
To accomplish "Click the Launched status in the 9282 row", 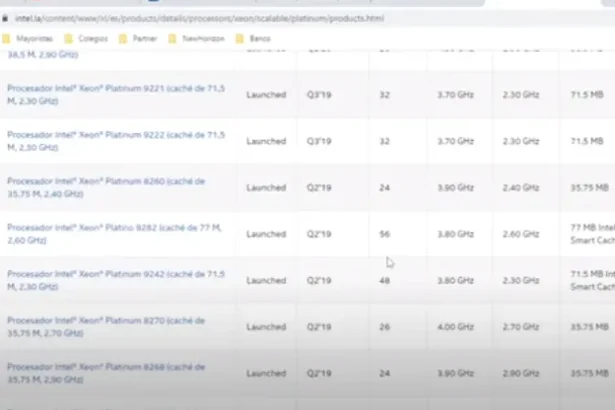I will point(266,234).
